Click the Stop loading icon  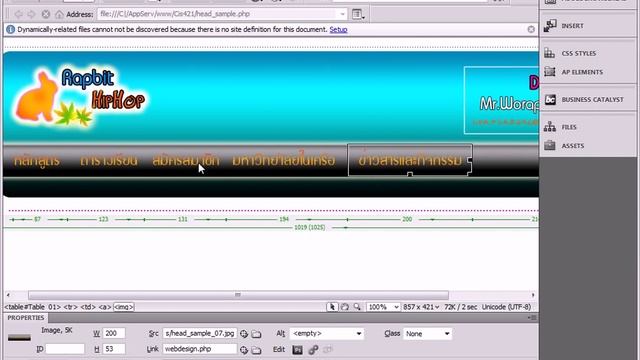point(46,14)
